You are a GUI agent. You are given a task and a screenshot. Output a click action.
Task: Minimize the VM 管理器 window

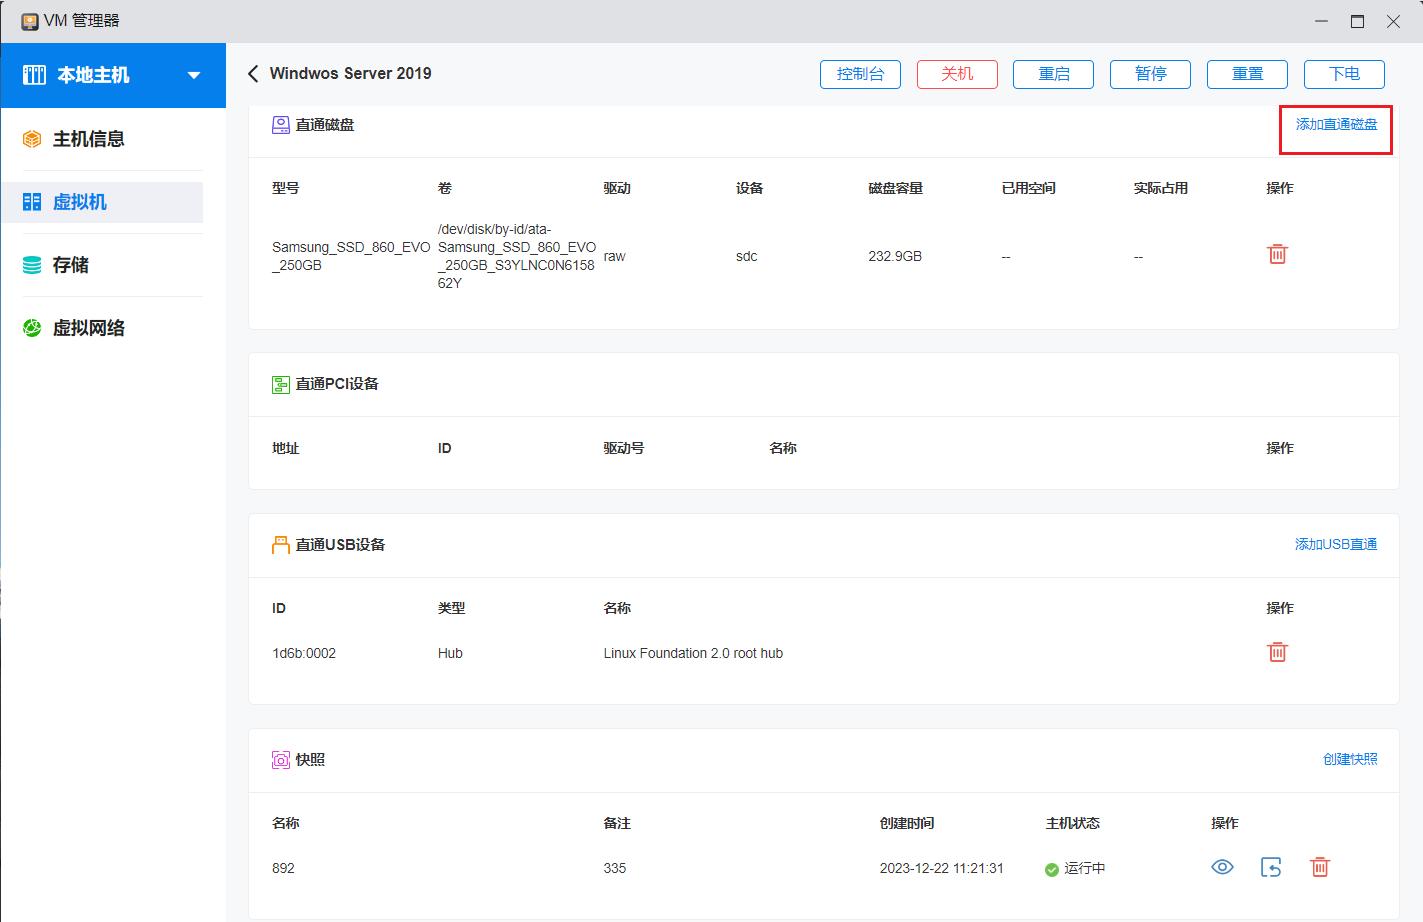[x=1322, y=21]
